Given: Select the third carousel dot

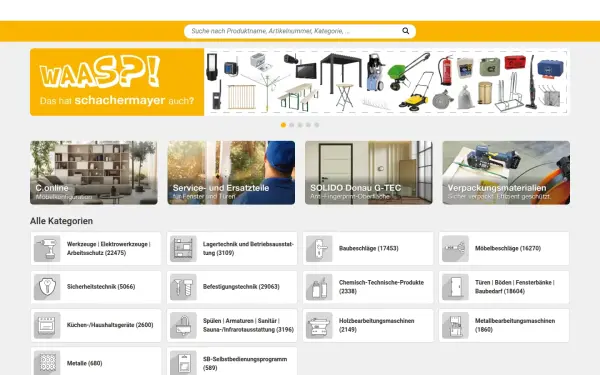Looking at the screenshot, I should pos(300,125).
